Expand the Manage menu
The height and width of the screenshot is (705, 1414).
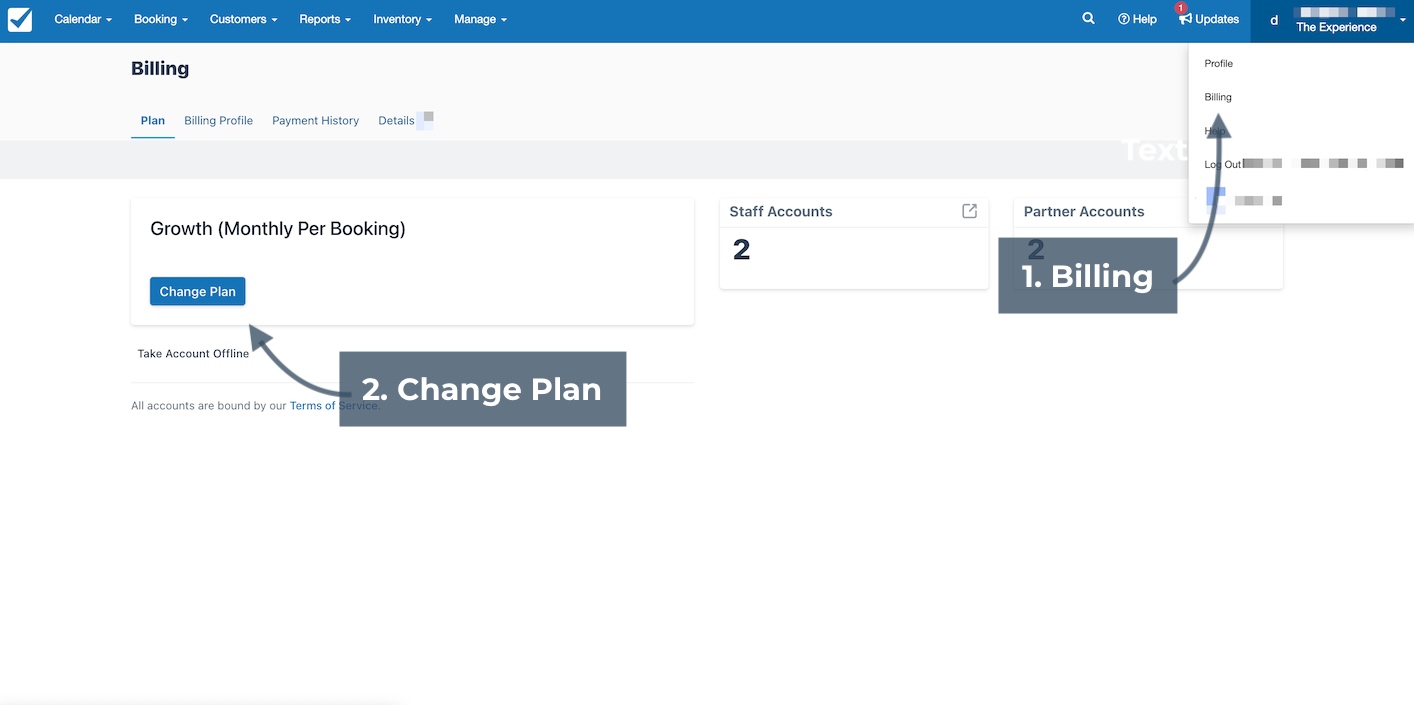(480, 19)
